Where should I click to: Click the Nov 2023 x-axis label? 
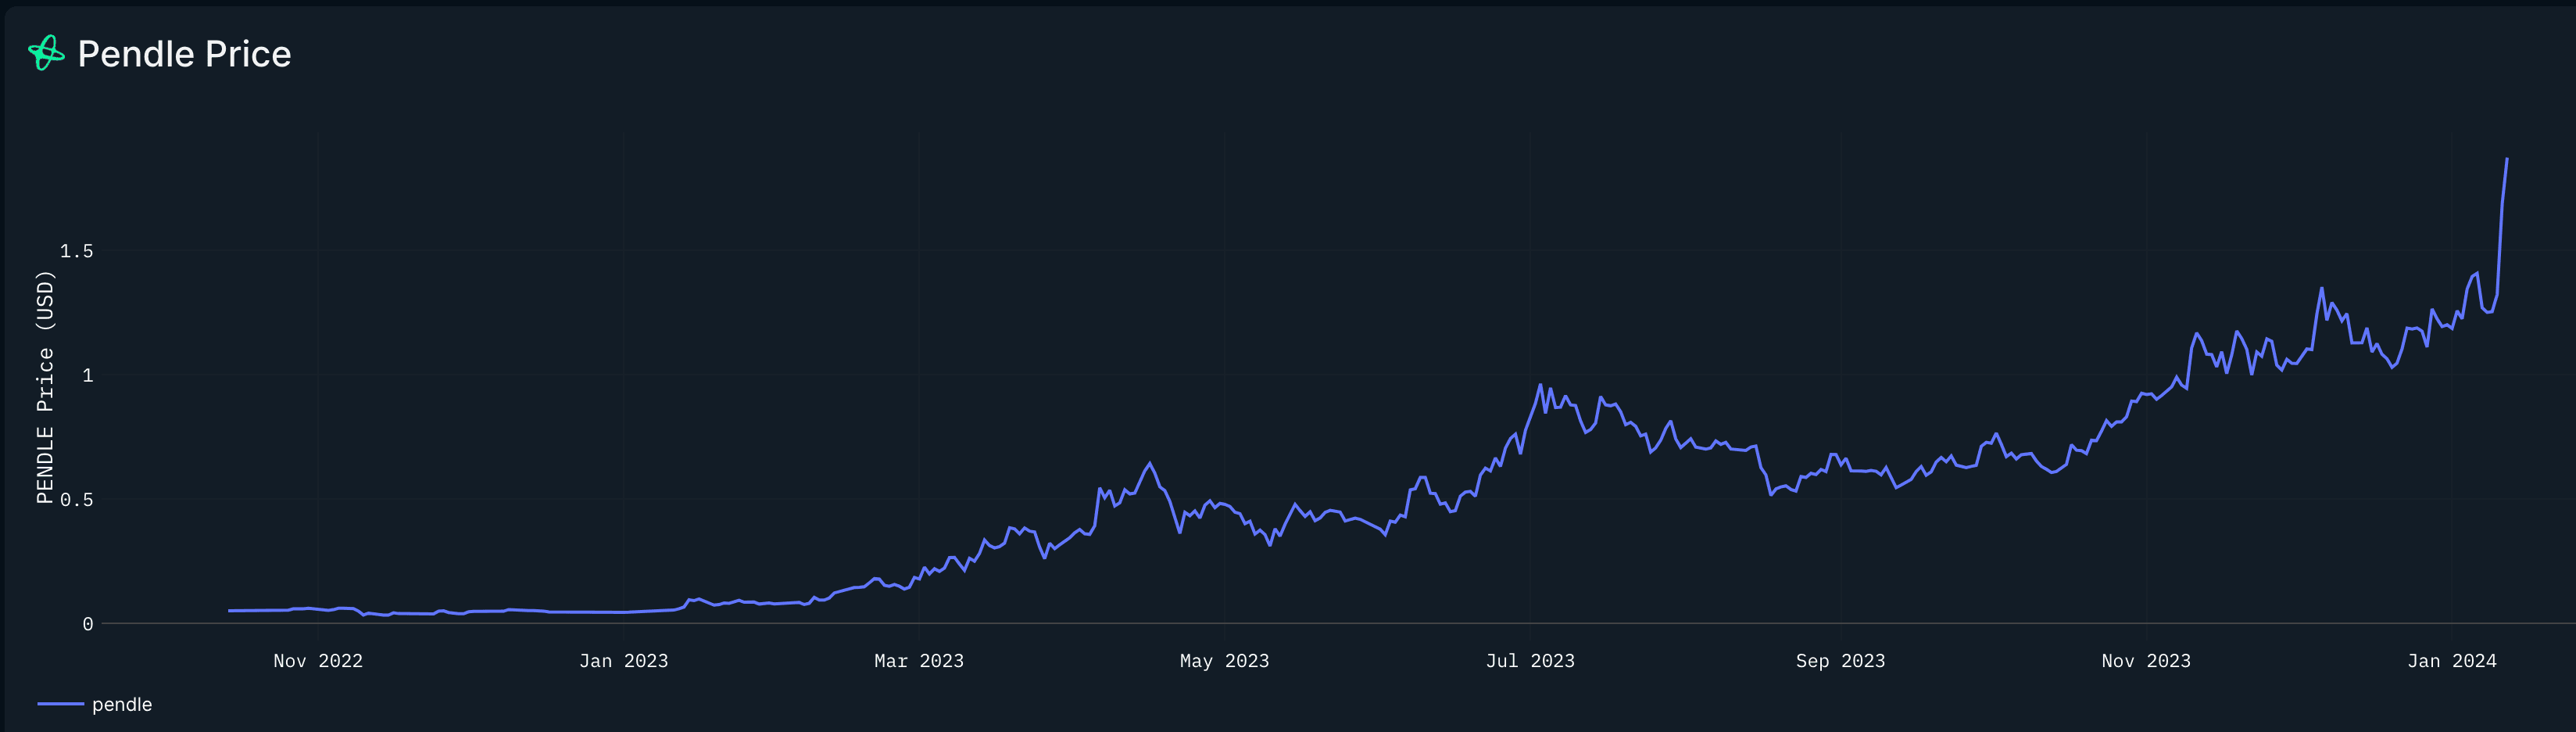2145,661
